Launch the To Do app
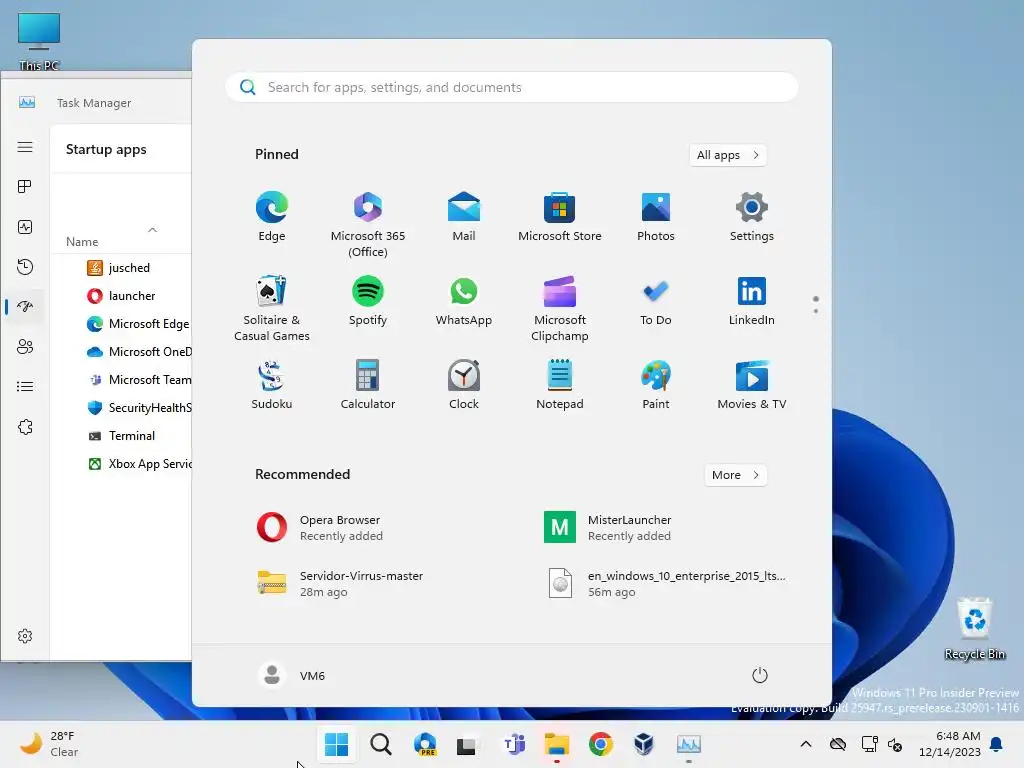This screenshot has width=1024, height=768. (x=656, y=301)
